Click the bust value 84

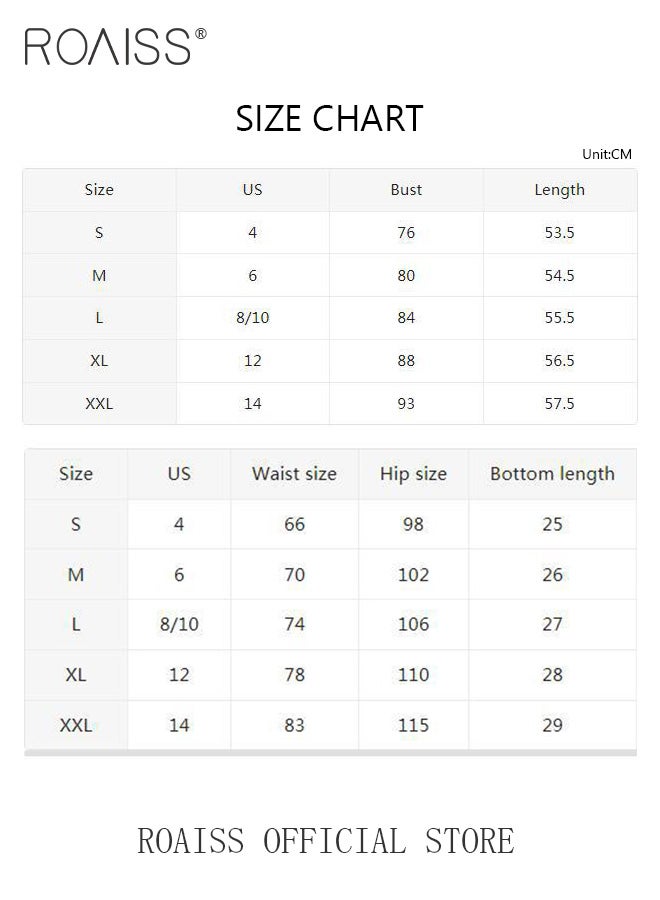click(406, 318)
